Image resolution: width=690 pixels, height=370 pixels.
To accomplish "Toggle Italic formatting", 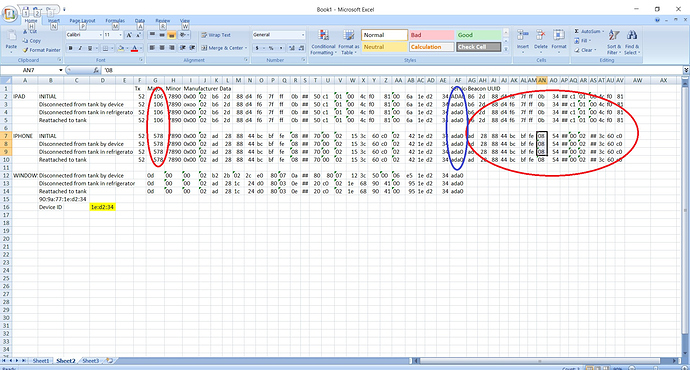I will [x=80, y=48].
